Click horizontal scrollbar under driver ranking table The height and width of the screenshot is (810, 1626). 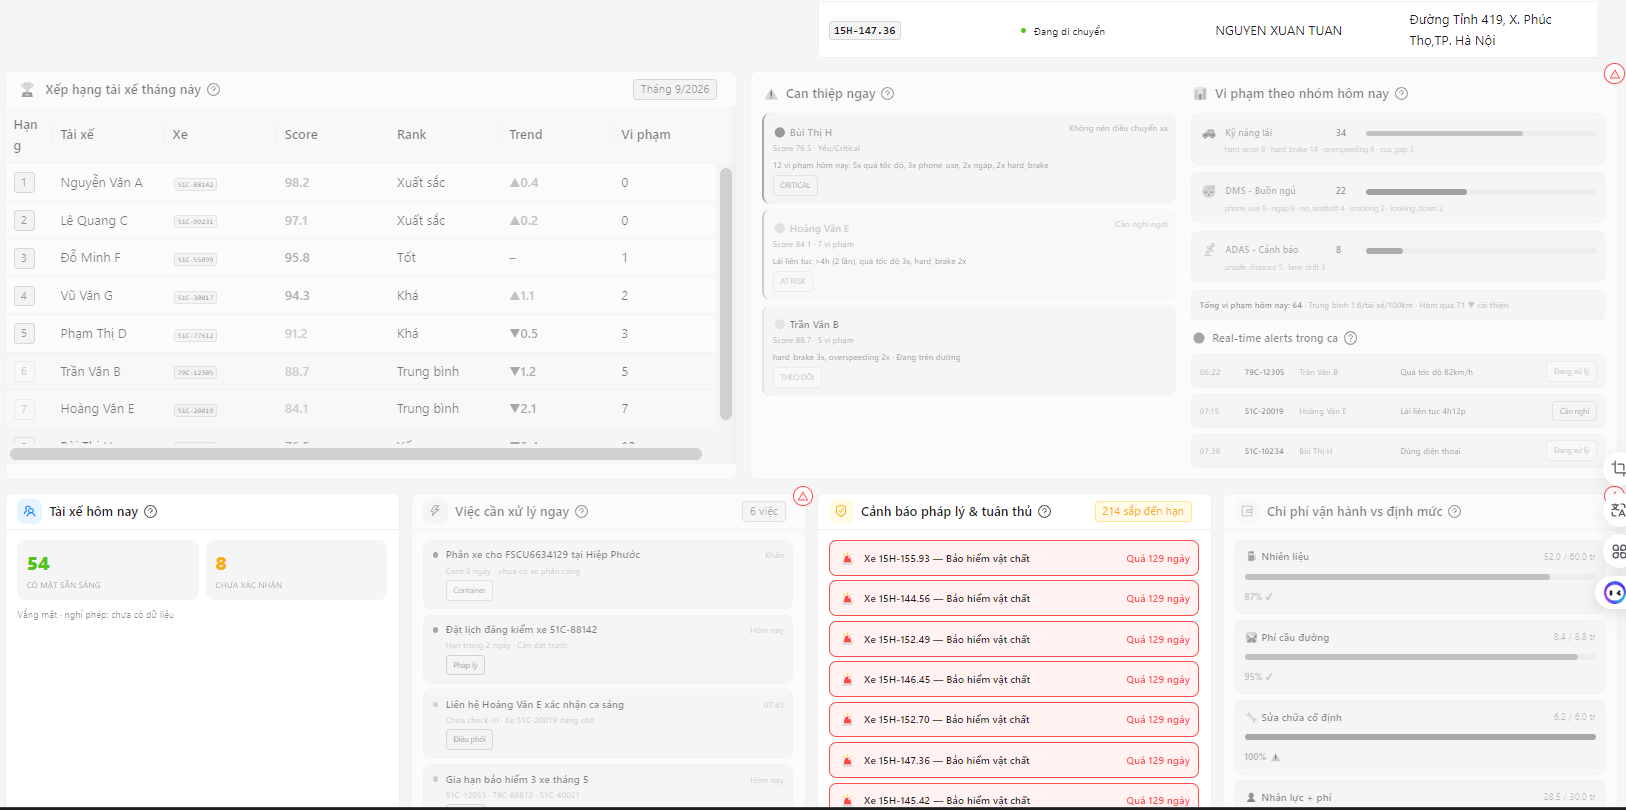(356, 454)
